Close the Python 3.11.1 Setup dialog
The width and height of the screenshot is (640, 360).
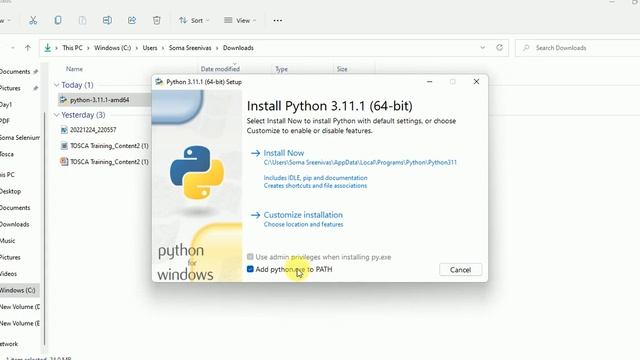tap(476, 82)
